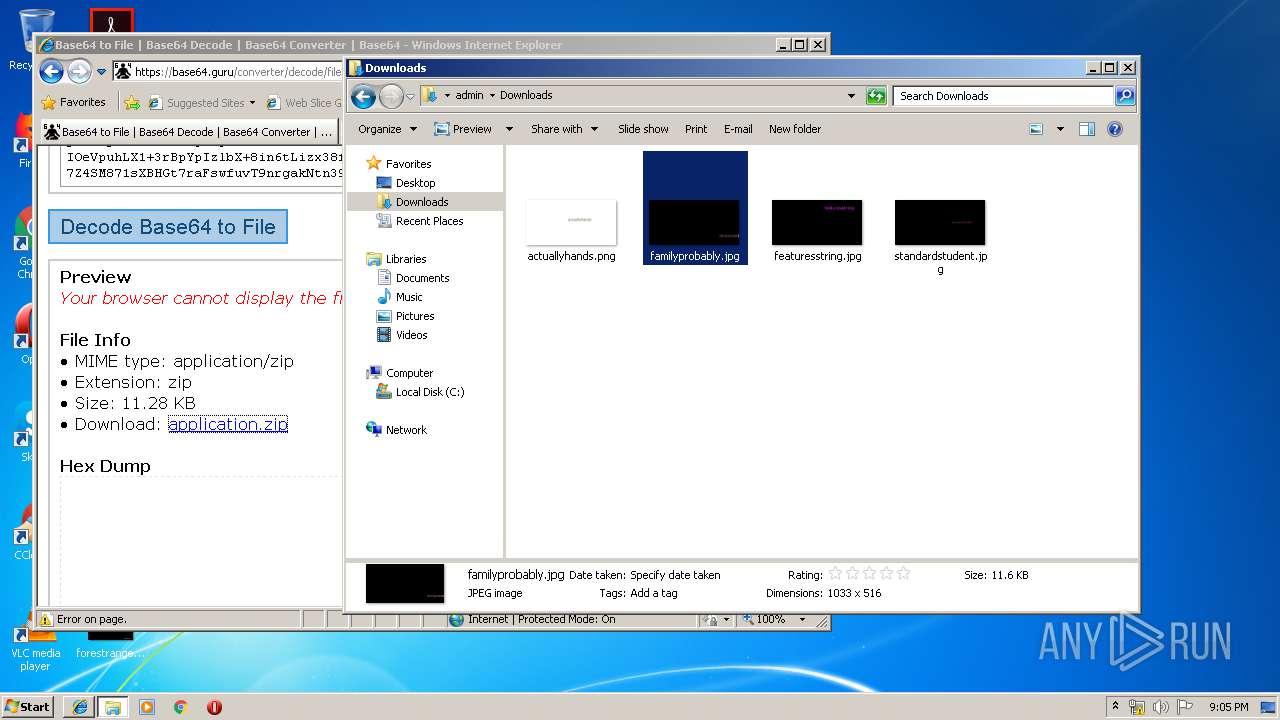Download the application.zip link
The width and height of the screenshot is (1280, 720).
(x=228, y=424)
